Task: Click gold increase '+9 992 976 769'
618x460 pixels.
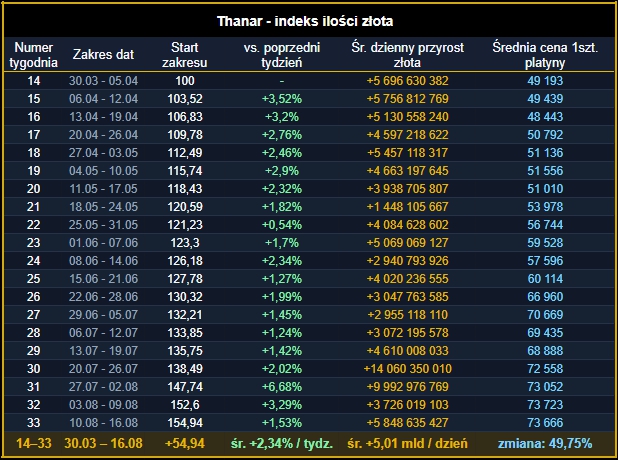Action: (408, 387)
